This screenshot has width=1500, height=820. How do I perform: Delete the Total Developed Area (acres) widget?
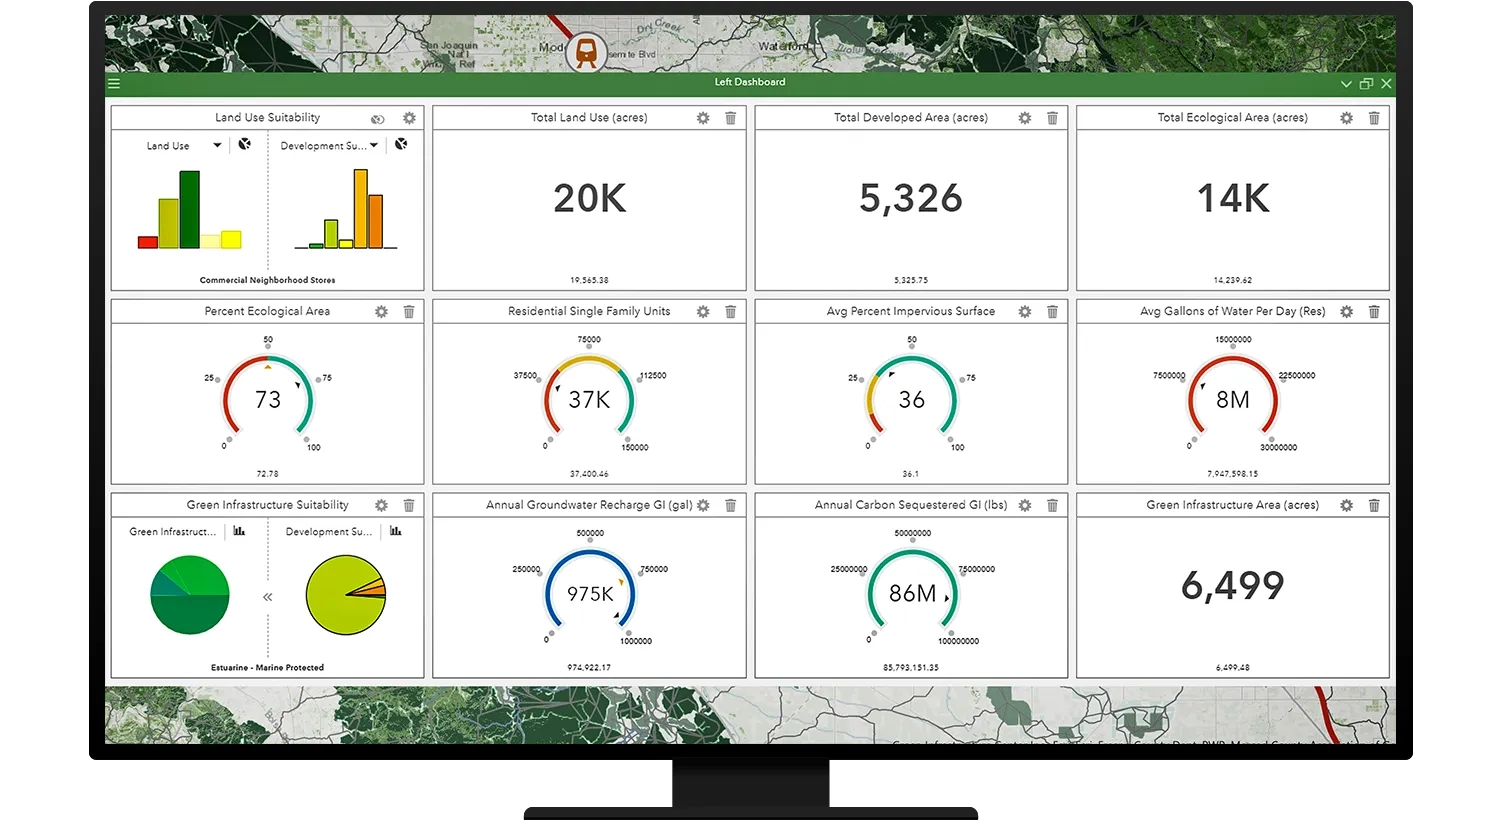tap(1052, 118)
